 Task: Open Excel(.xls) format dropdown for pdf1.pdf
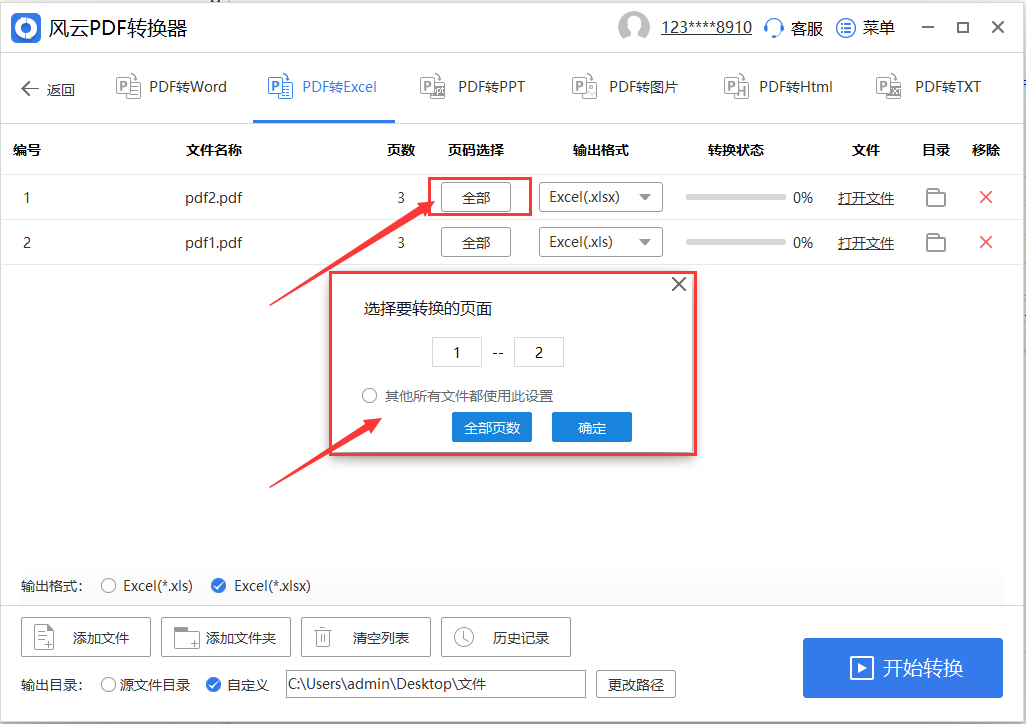601,242
